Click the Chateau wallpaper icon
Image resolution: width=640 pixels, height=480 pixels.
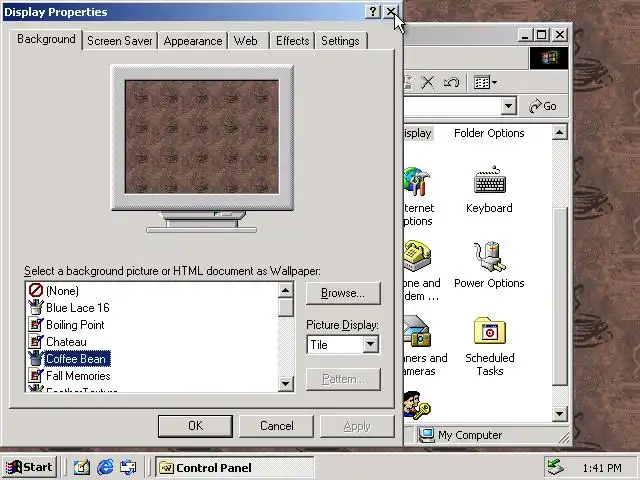click(36, 342)
